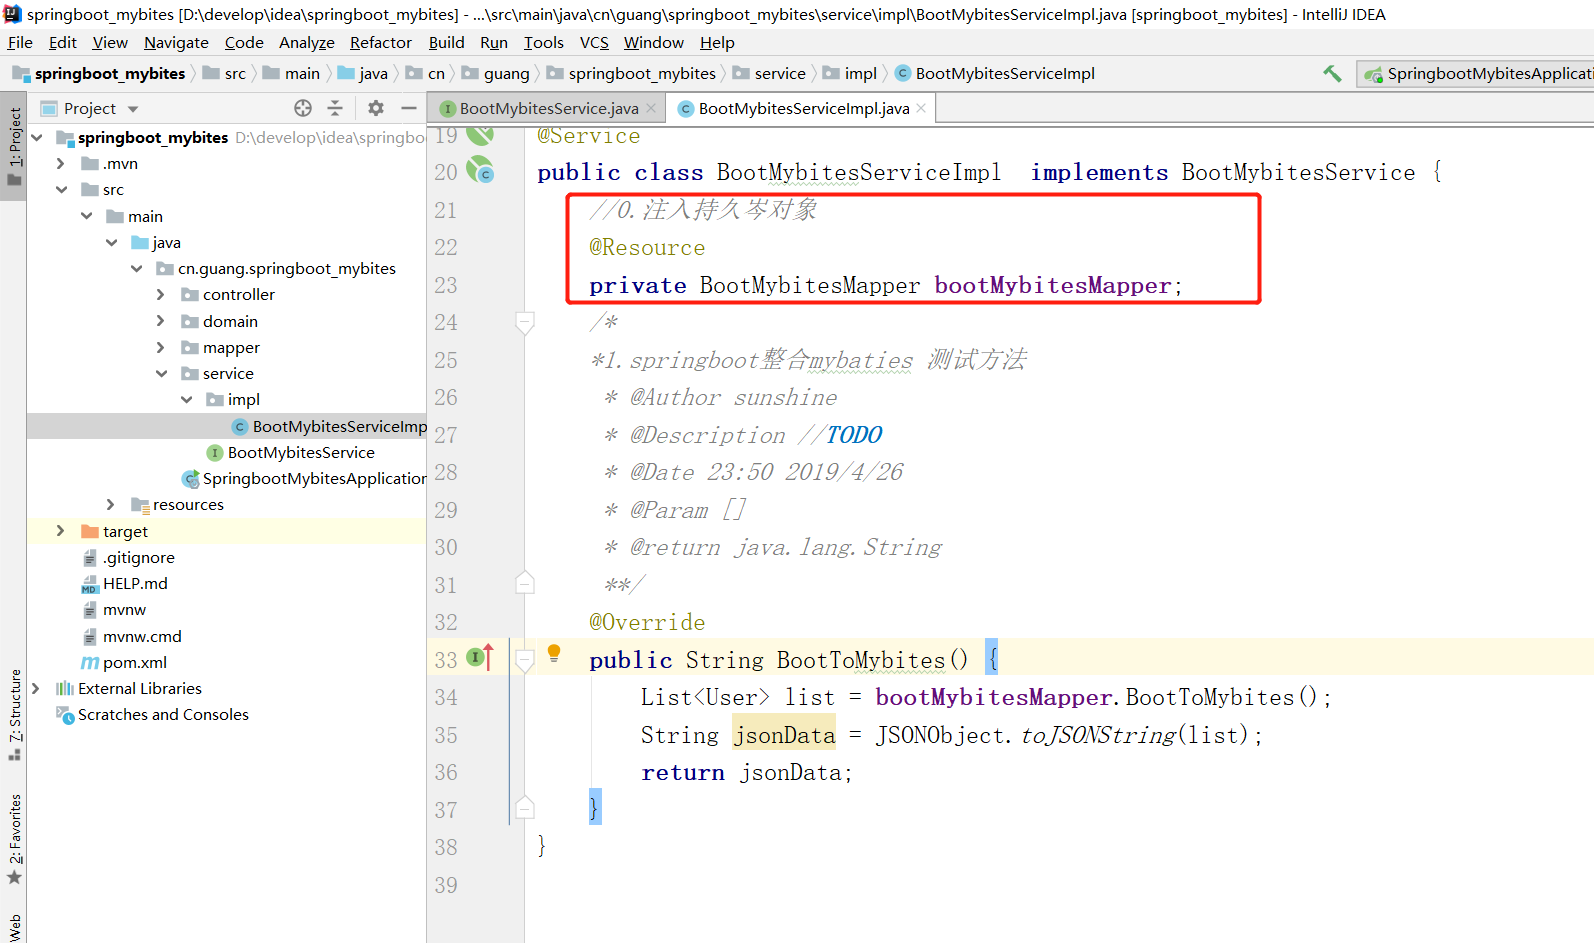
Task: Select pom.xml in project tree
Action: (123, 662)
